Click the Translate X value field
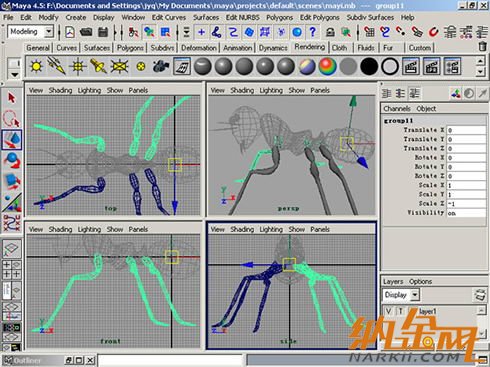This screenshot has width=490, height=367. click(466, 130)
